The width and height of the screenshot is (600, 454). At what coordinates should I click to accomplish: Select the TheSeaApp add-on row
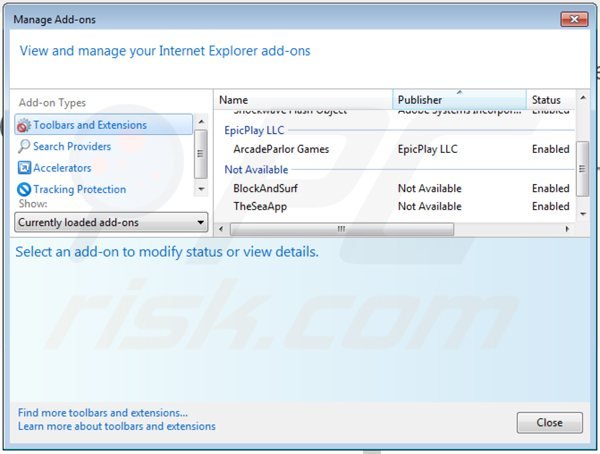(x=395, y=206)
